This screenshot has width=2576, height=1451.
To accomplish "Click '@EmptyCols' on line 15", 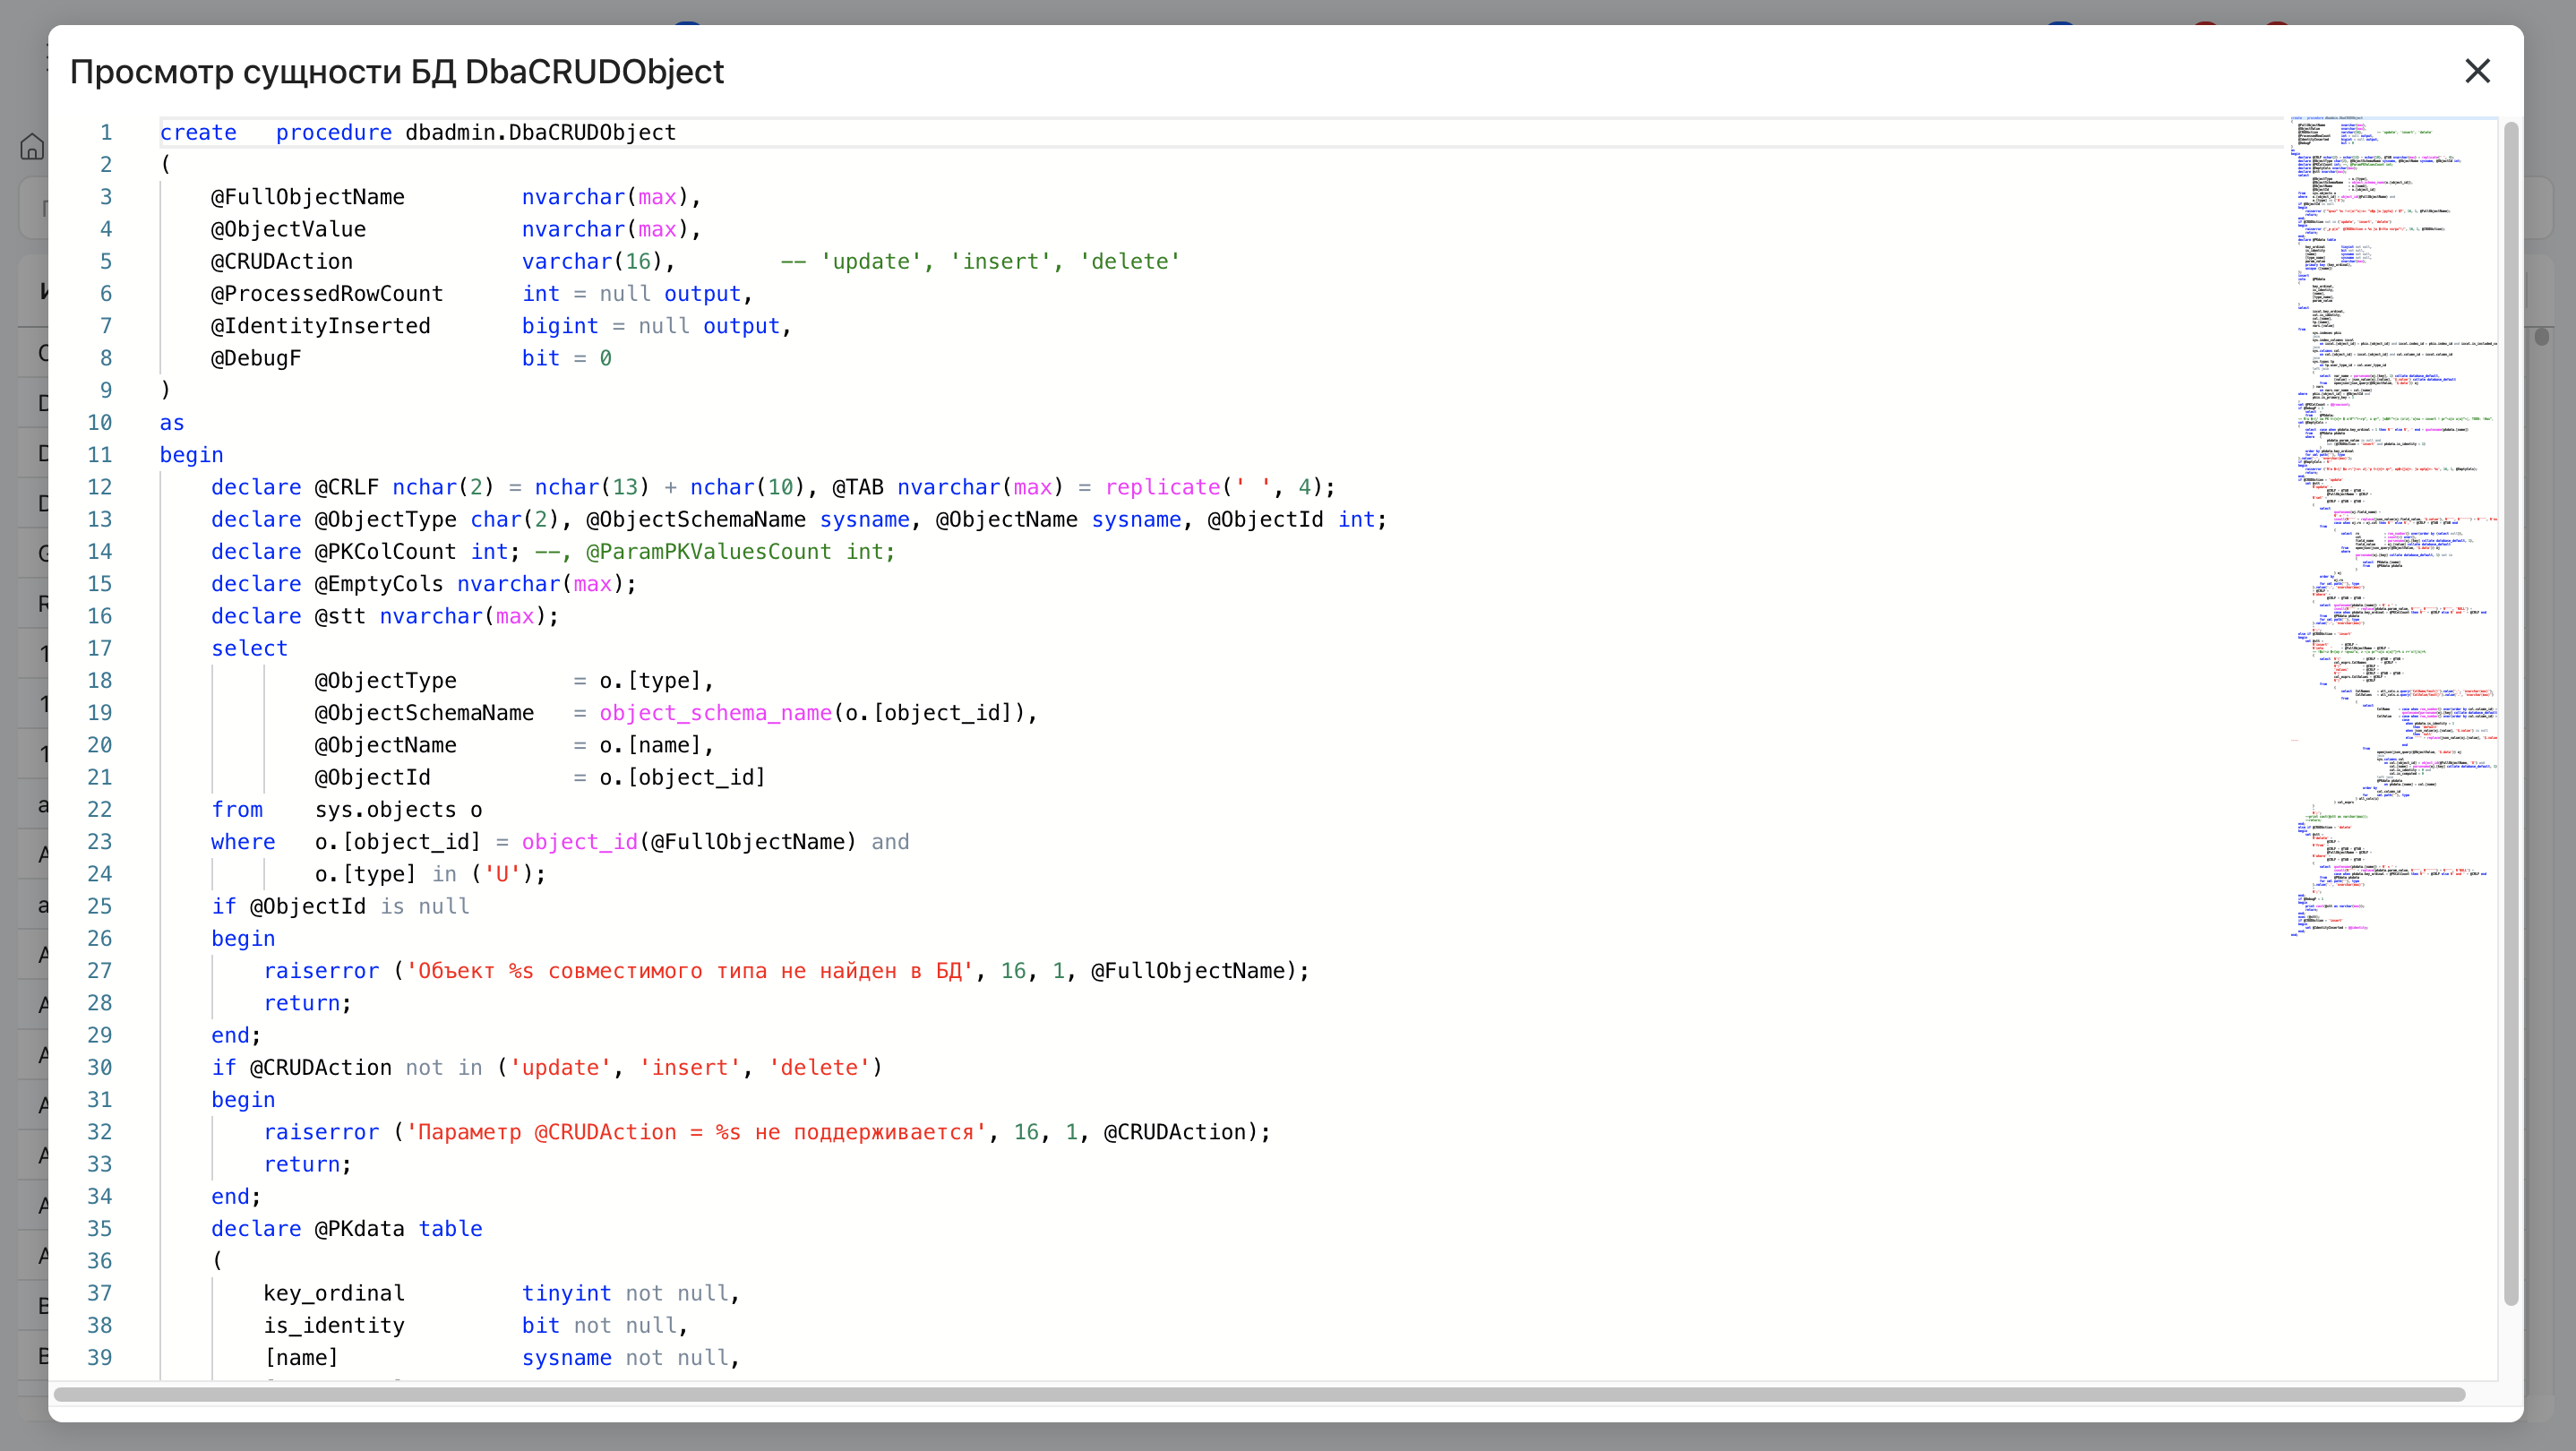I will click(378, 584).
